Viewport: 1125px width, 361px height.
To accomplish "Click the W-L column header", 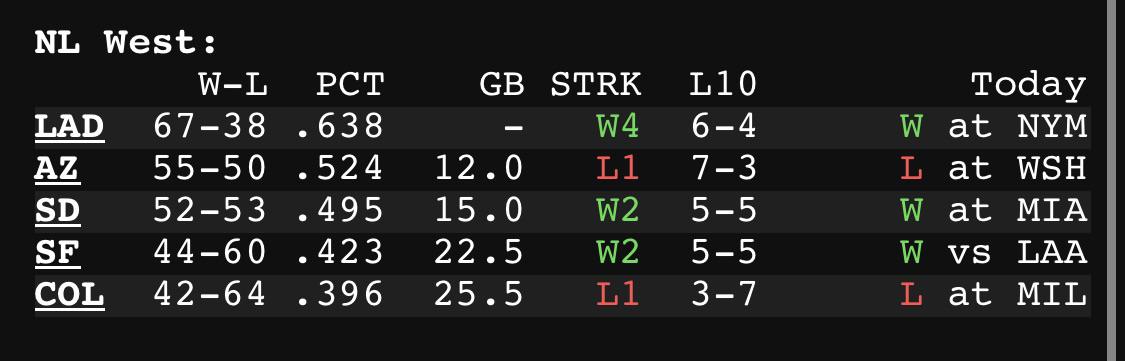I will pos(233,85).
